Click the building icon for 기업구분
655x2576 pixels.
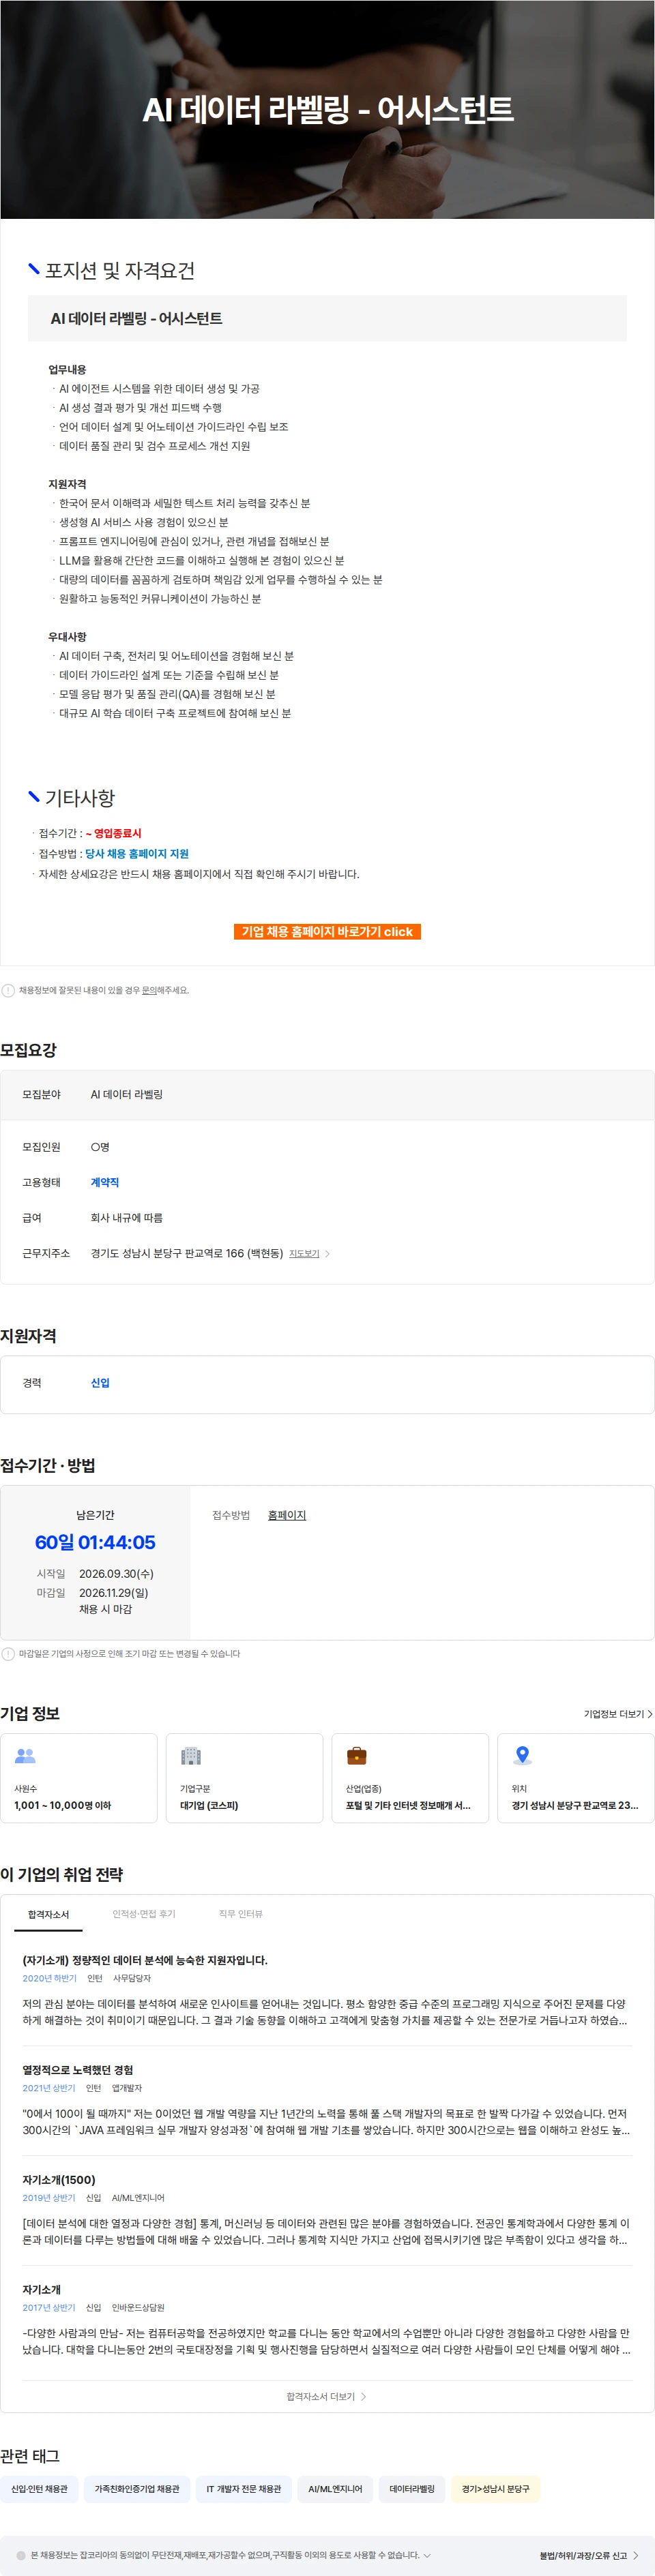tap(191, 1755)
